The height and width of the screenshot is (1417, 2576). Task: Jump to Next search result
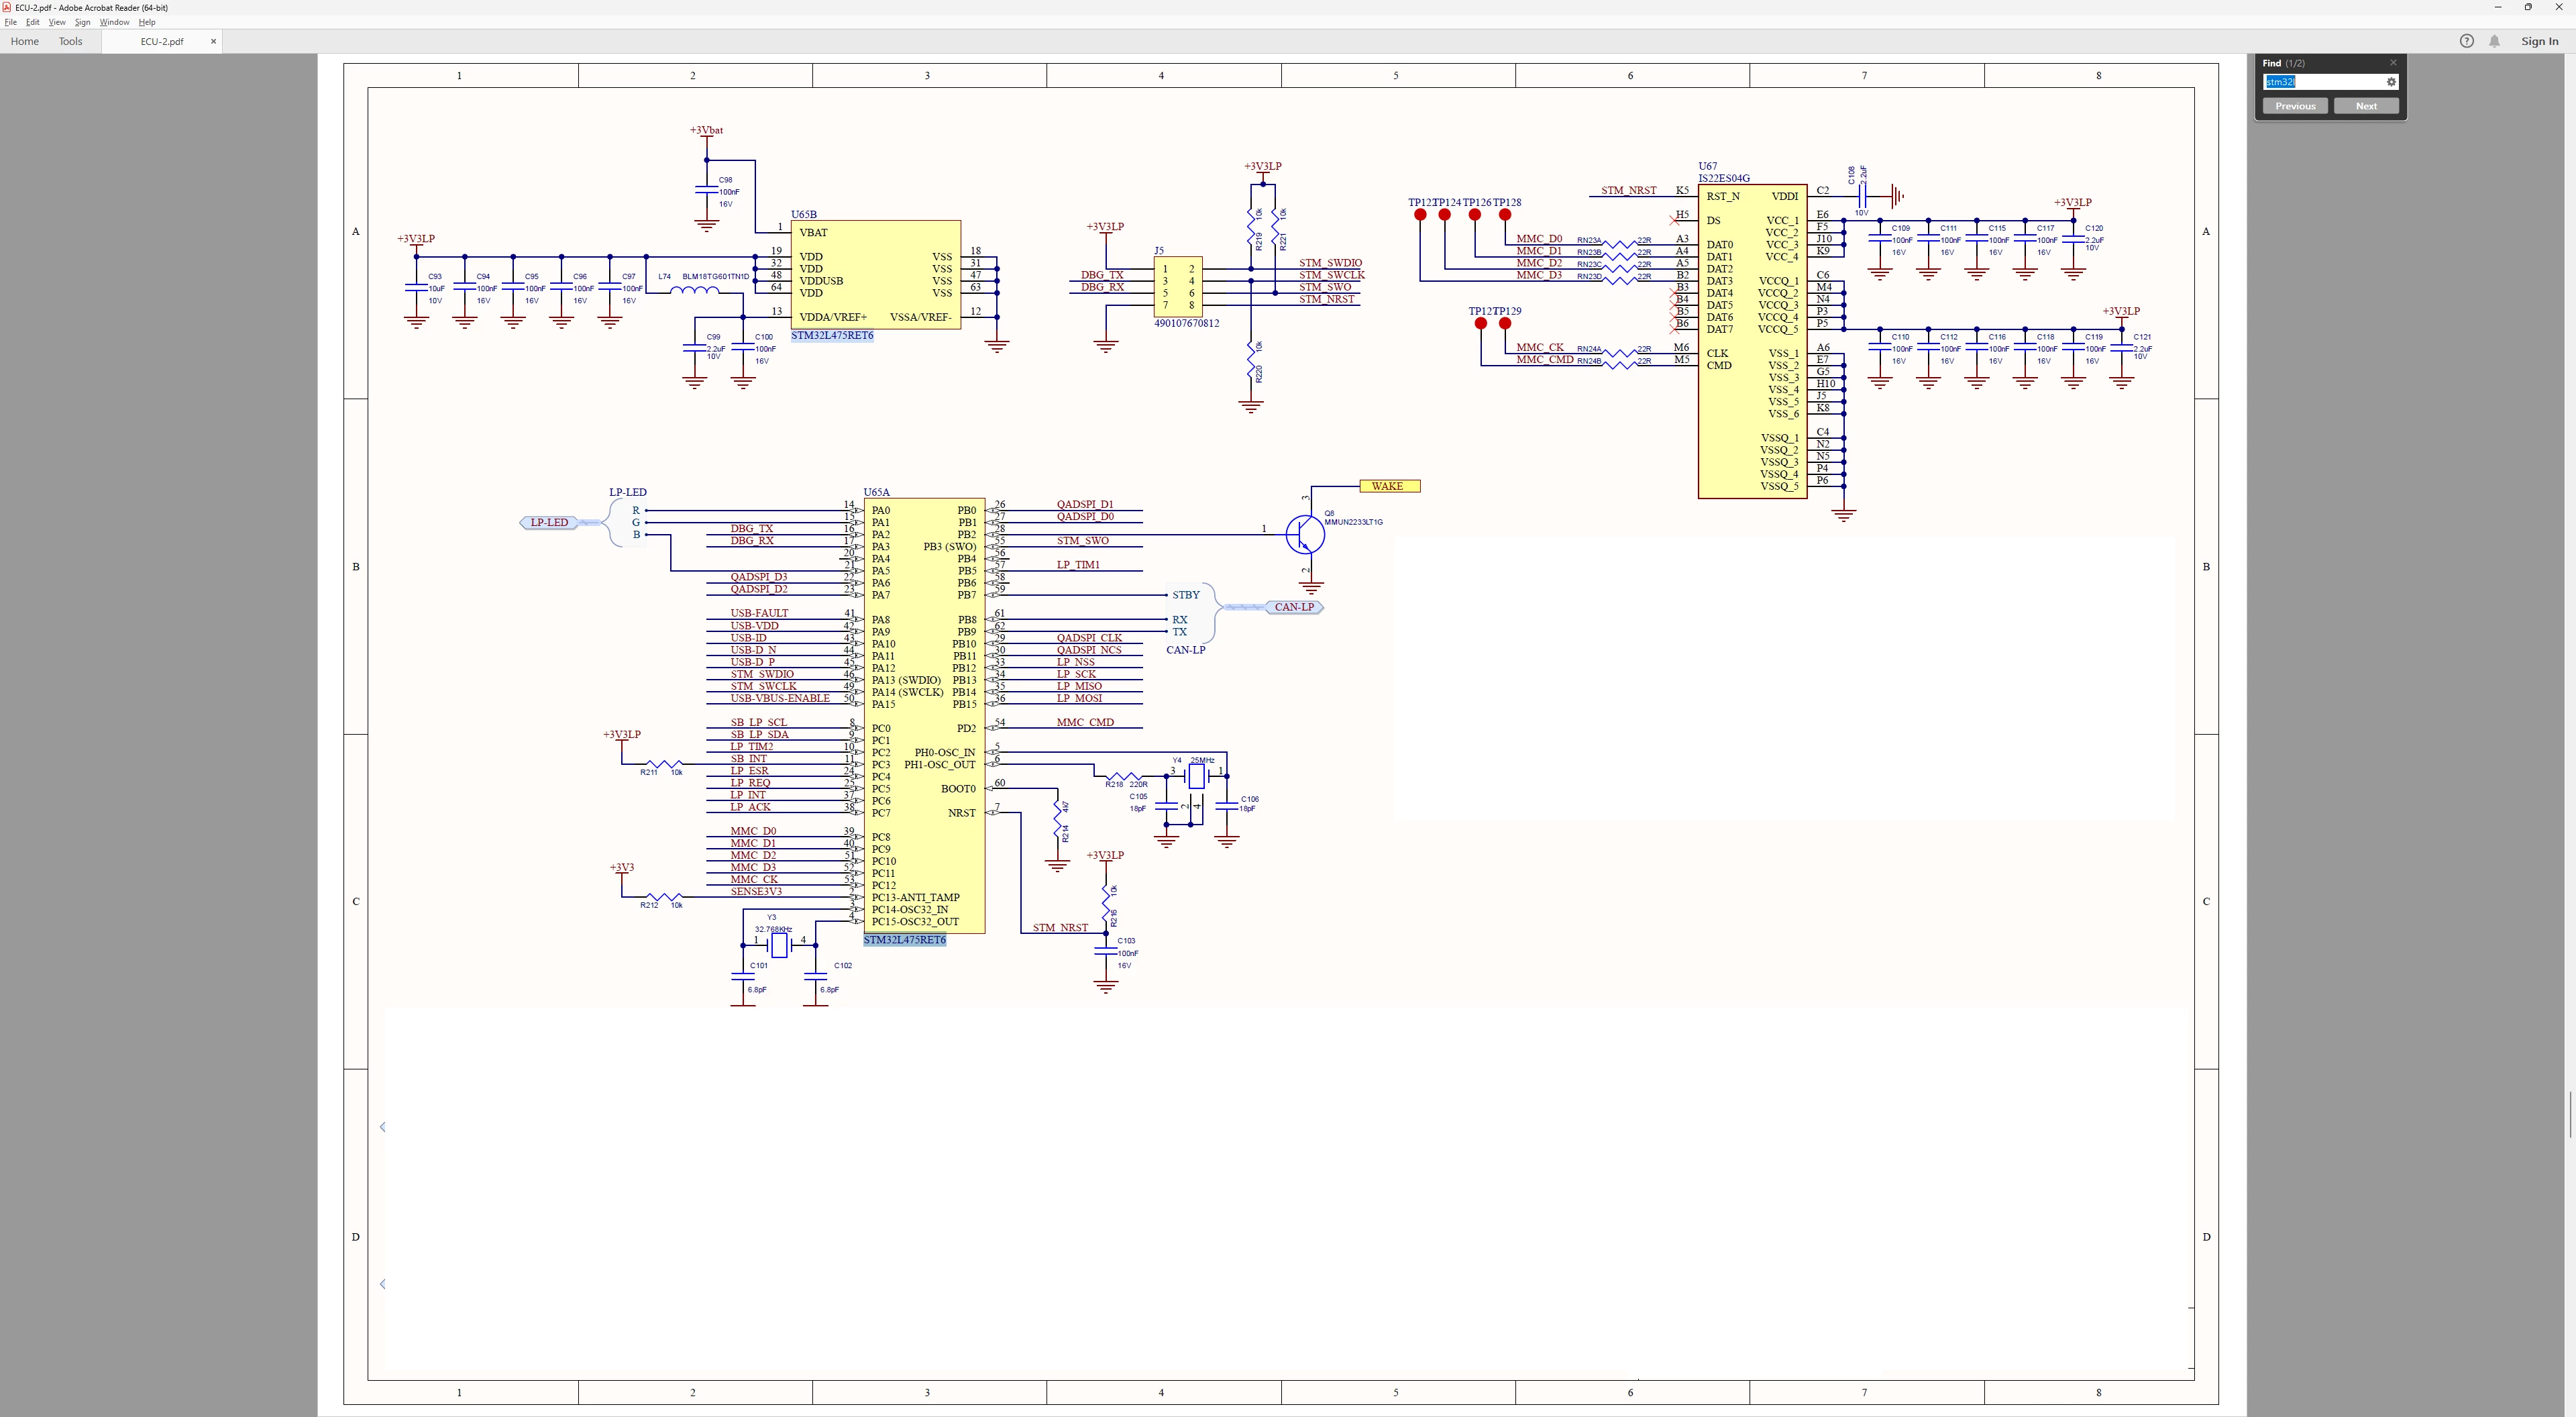tap(2366, 106)
